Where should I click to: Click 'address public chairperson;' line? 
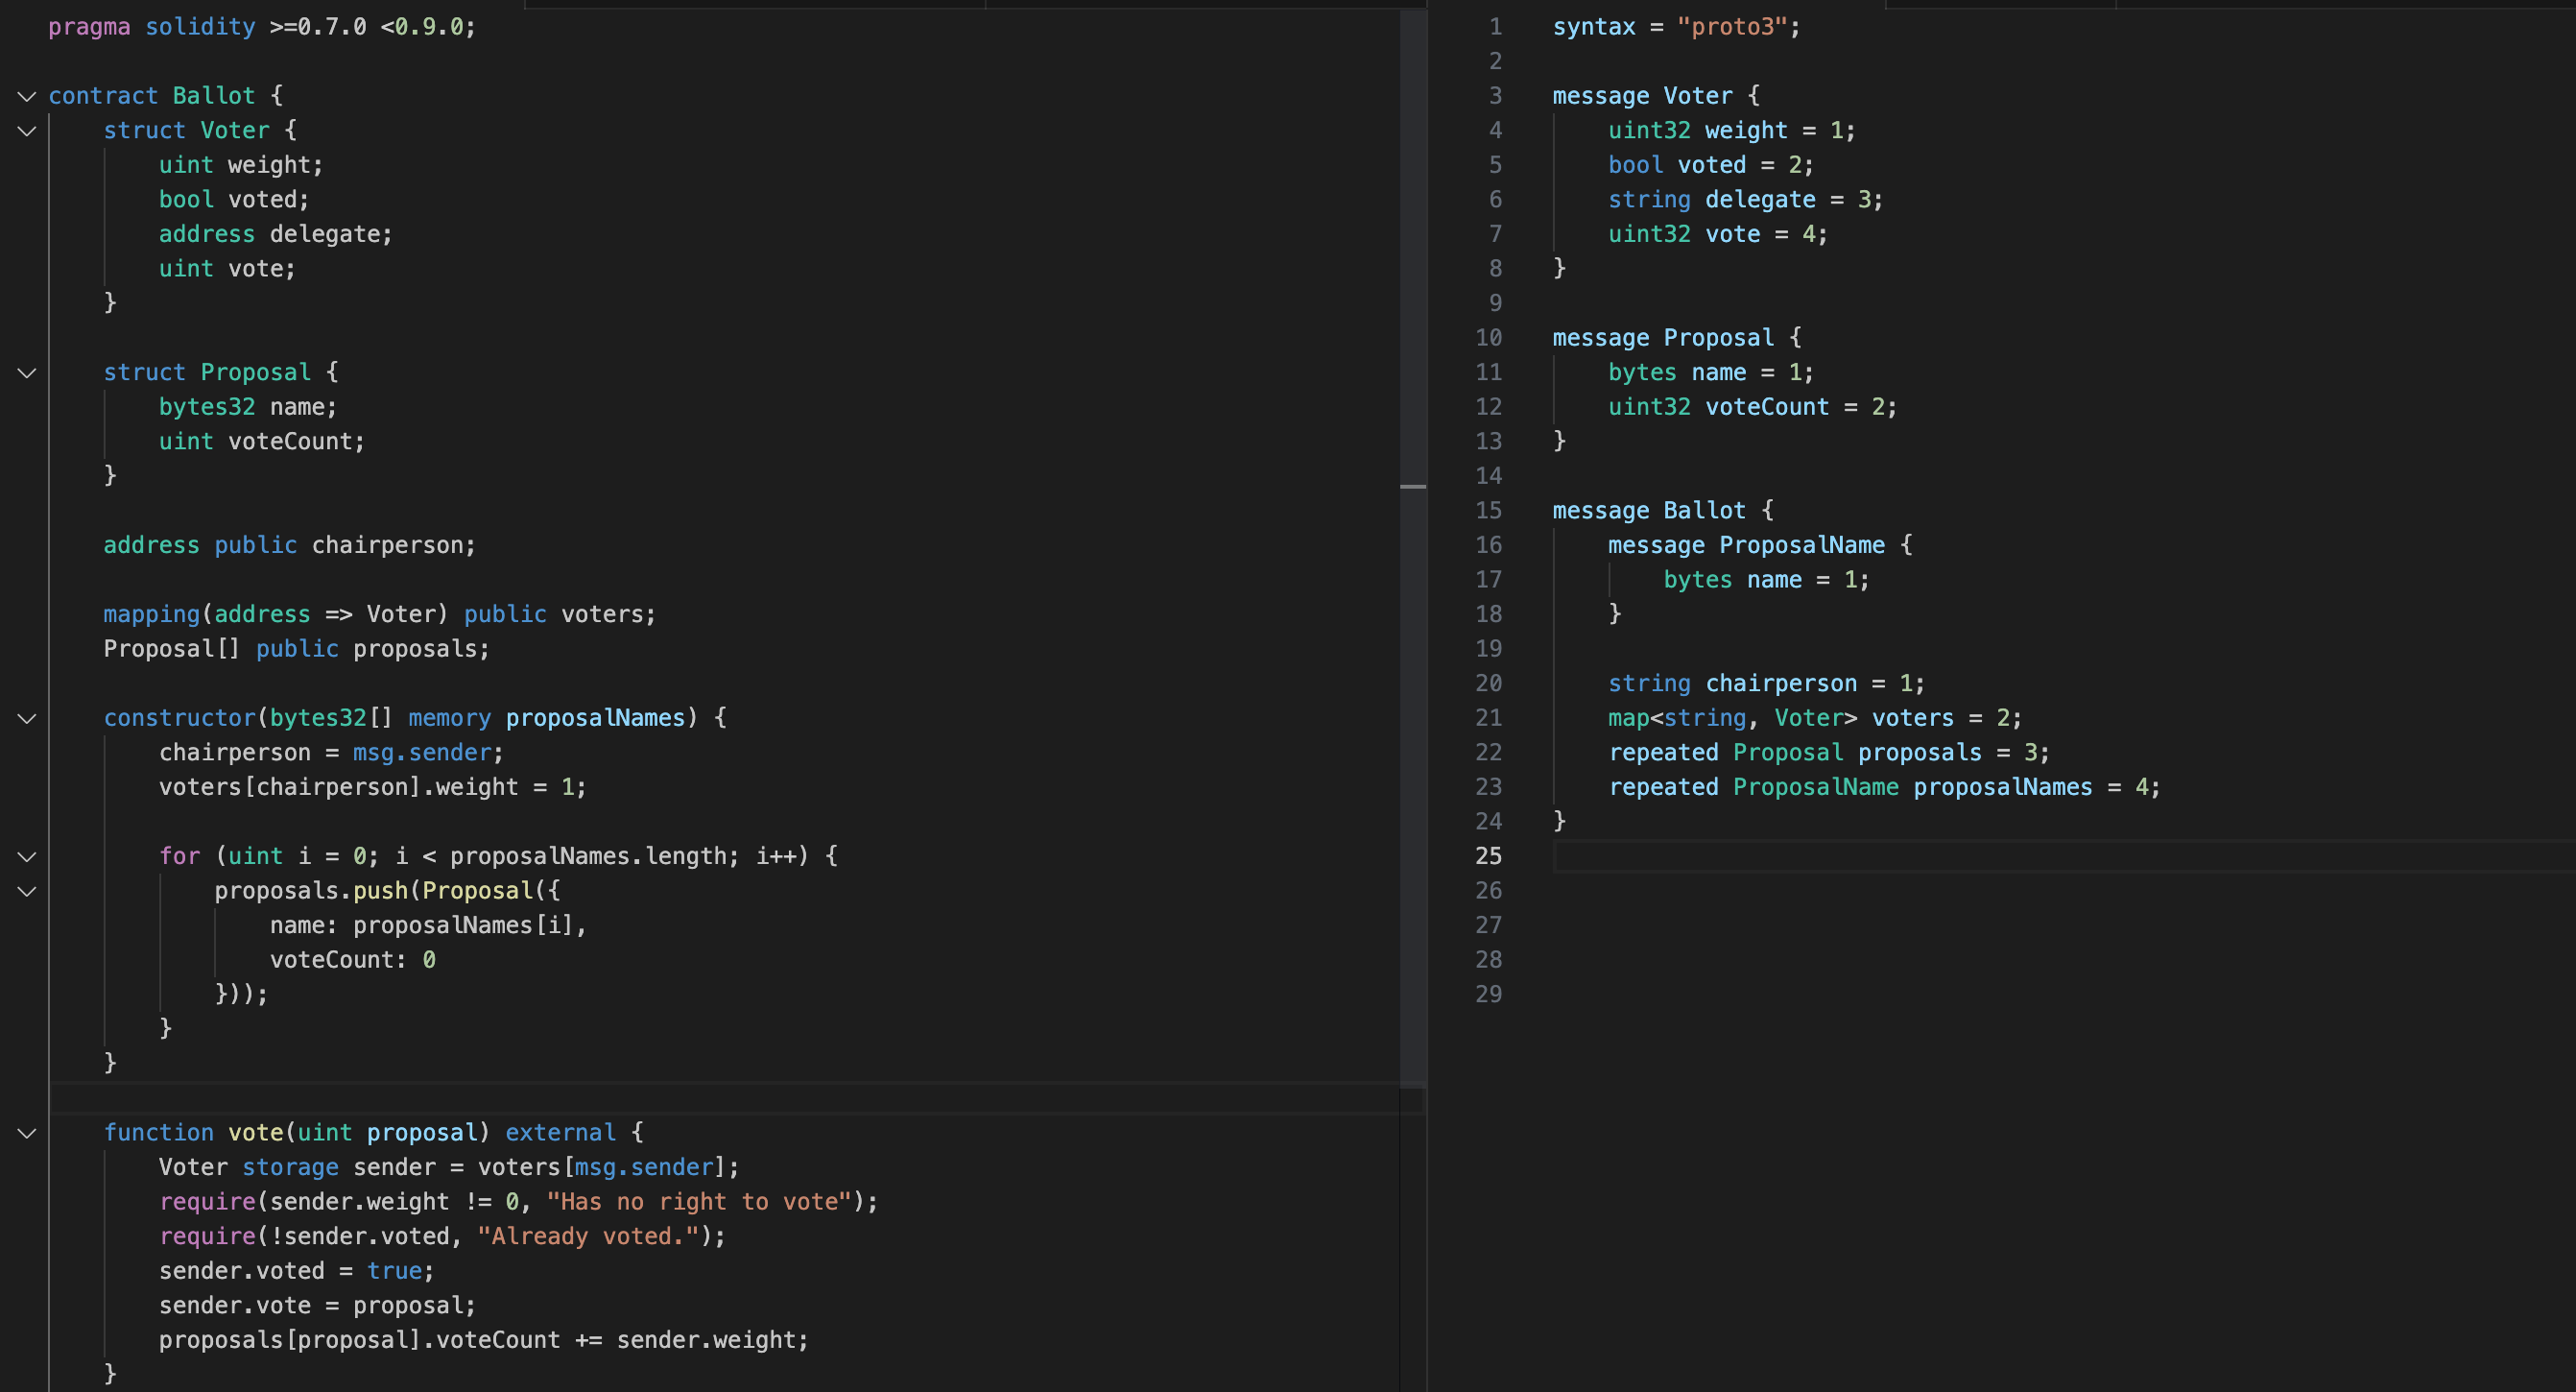coord(290,546)
